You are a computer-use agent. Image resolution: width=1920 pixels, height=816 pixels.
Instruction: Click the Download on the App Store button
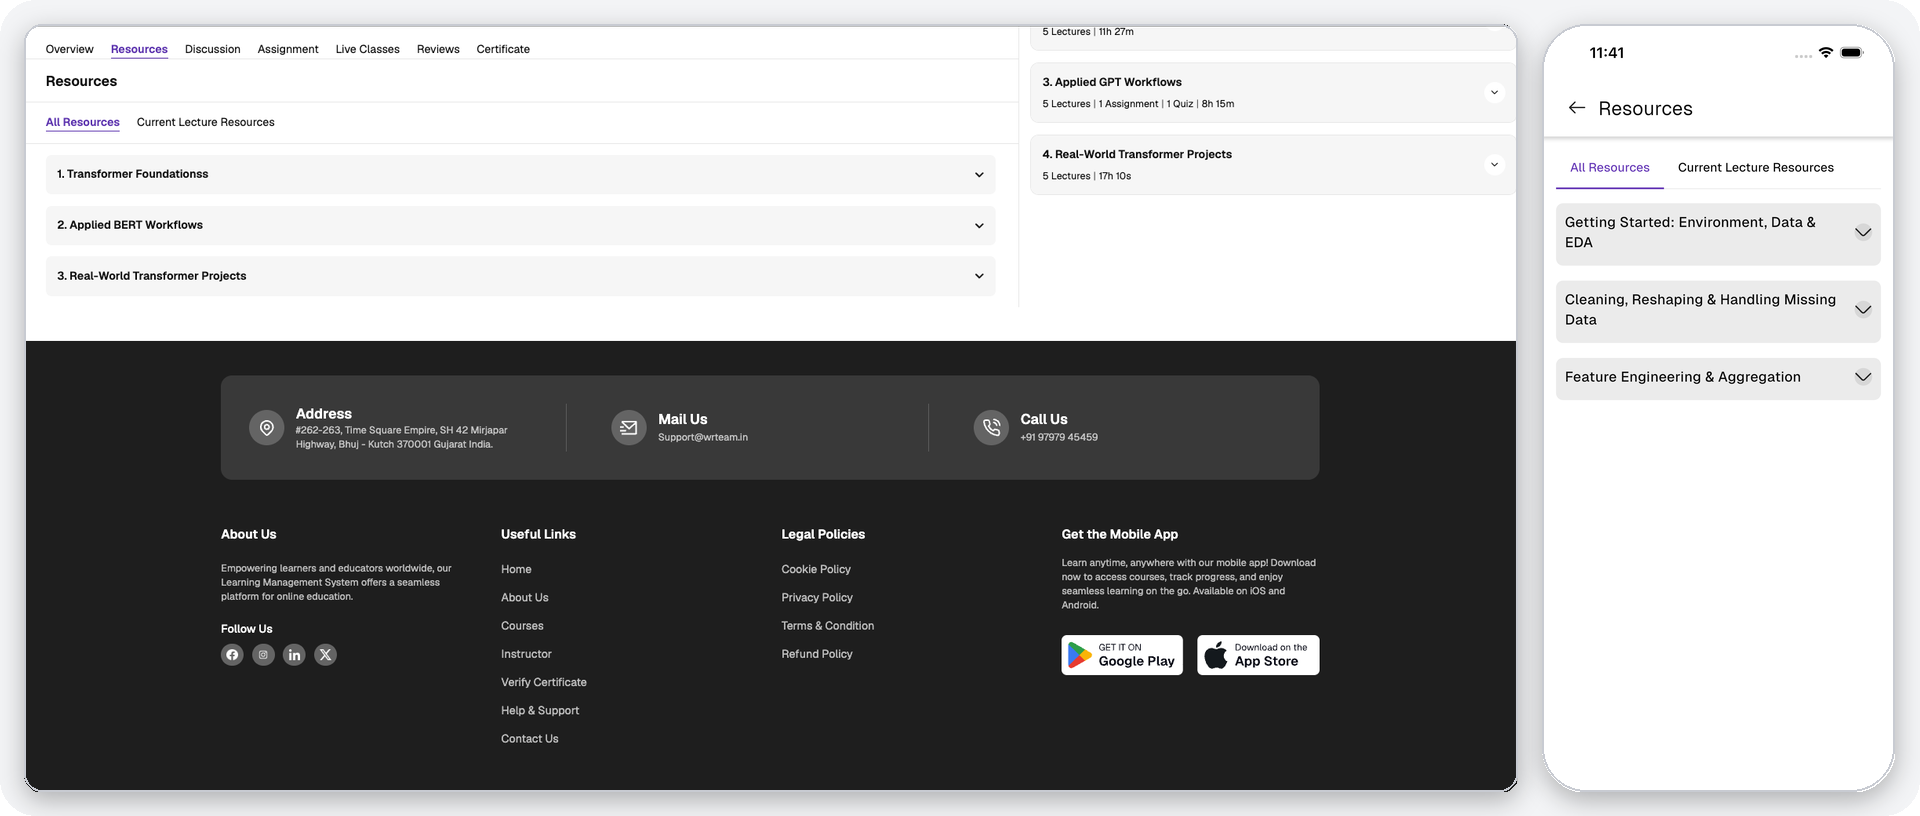[x=1258, y=655]
